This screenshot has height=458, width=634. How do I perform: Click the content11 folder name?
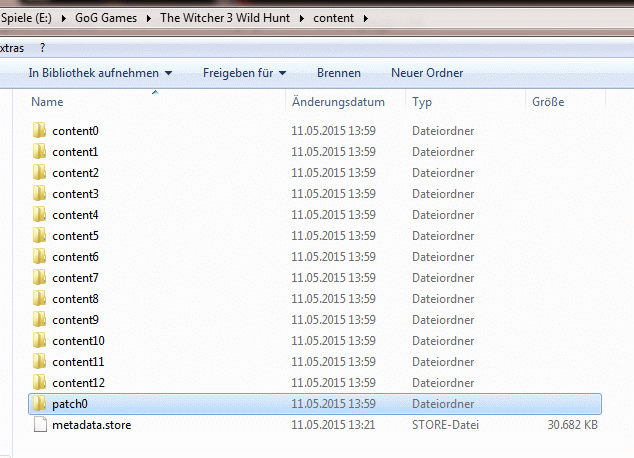pos(78,362)
